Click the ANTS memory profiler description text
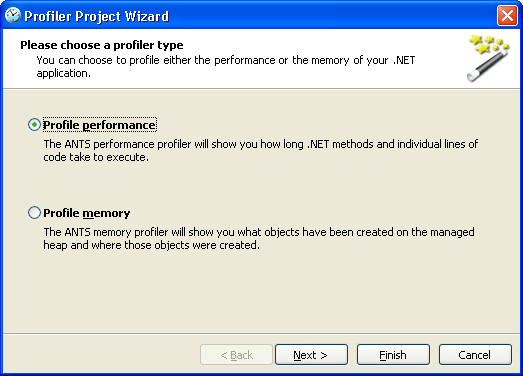Image resolution: width=523 pixels, height=376 pixels. point(259,239)
